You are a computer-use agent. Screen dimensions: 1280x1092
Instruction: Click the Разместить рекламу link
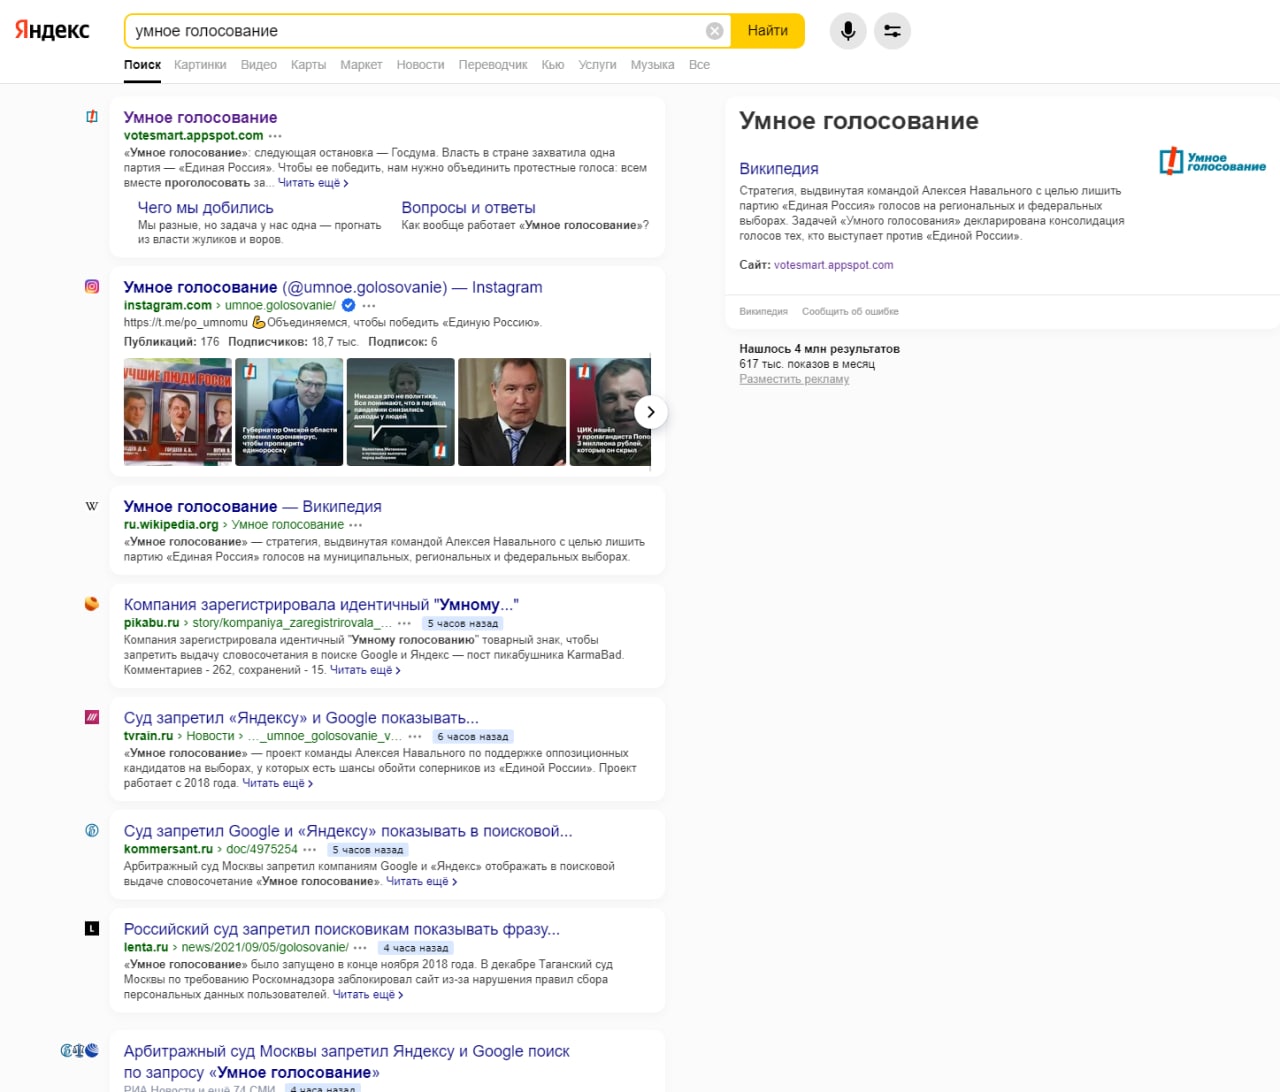[x=794, y=379]
